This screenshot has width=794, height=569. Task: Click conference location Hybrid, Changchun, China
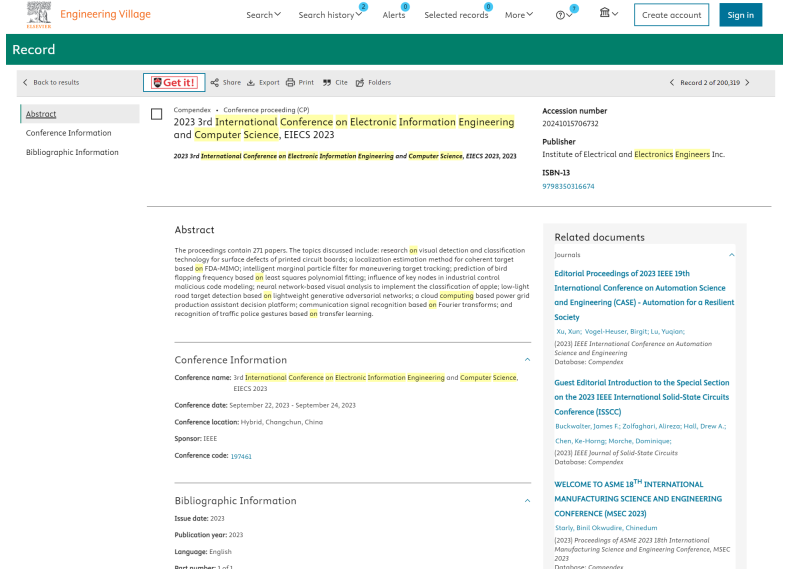(x=282, y=422)
